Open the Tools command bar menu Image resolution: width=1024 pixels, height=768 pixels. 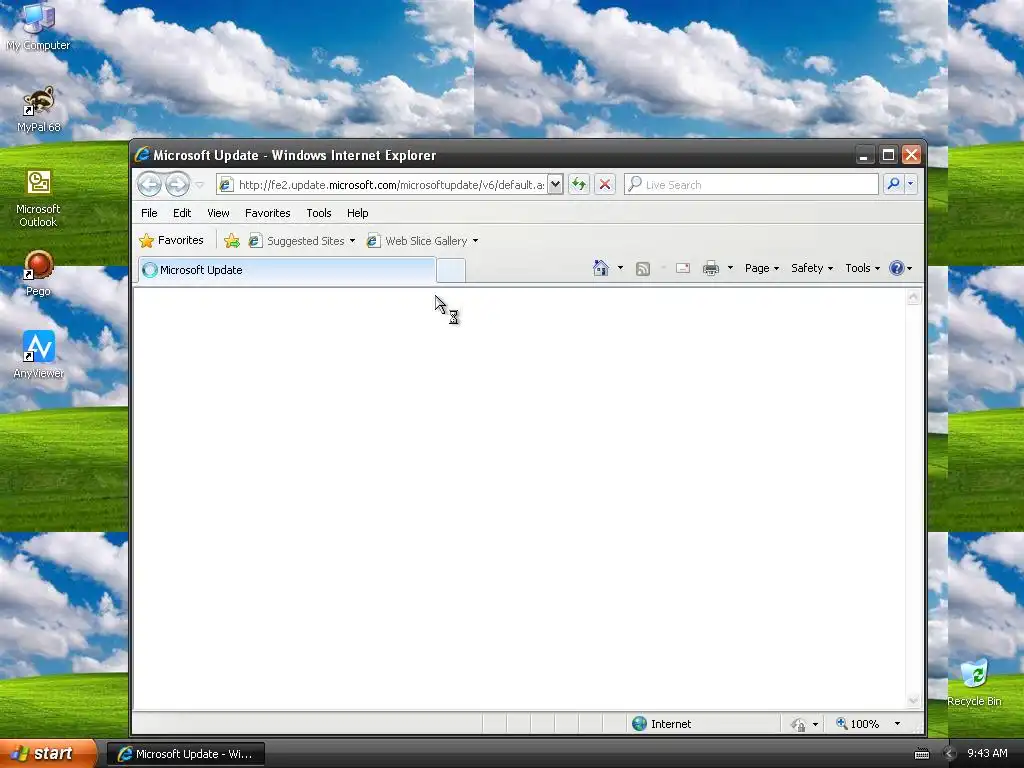pos(862,268)
